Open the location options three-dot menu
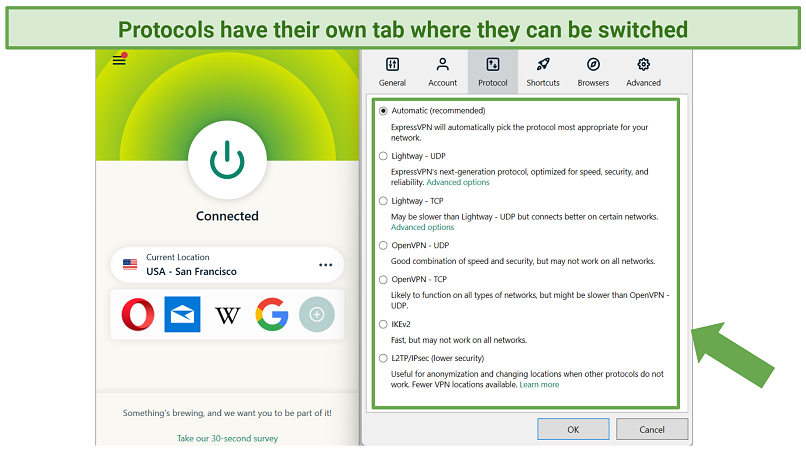 (325, 265)
